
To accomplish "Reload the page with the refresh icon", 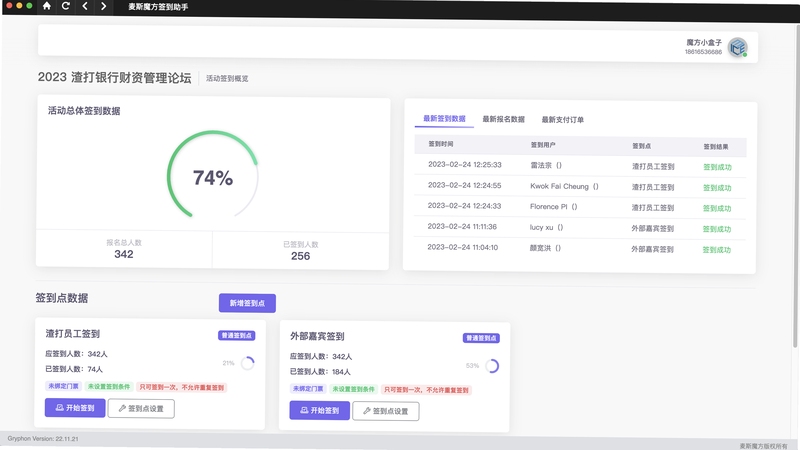I will point(65,6).
